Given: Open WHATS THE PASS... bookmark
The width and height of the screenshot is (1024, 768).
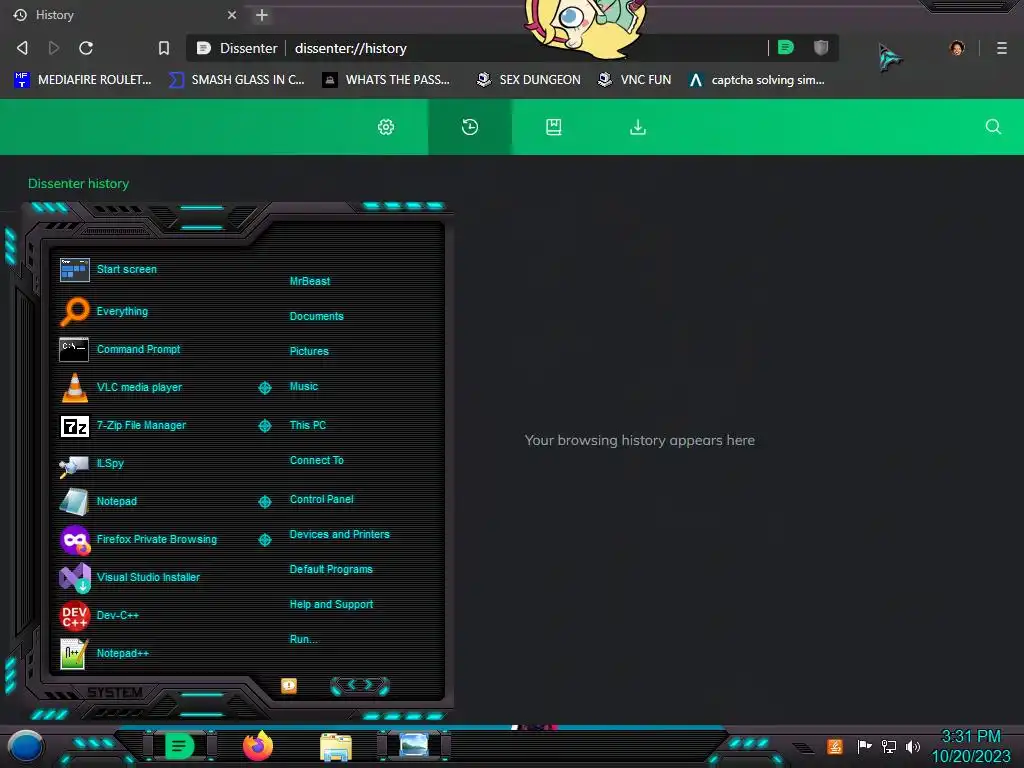Looking at the screenshot, I should [387, 80].
